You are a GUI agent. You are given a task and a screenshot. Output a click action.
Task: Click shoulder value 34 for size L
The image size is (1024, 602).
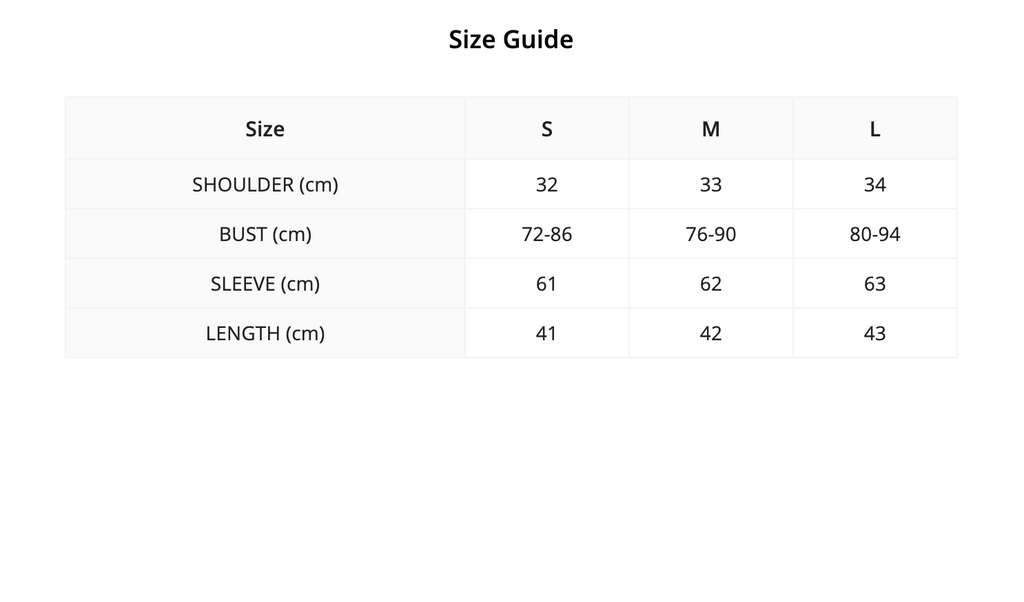(x=875, y=185)
